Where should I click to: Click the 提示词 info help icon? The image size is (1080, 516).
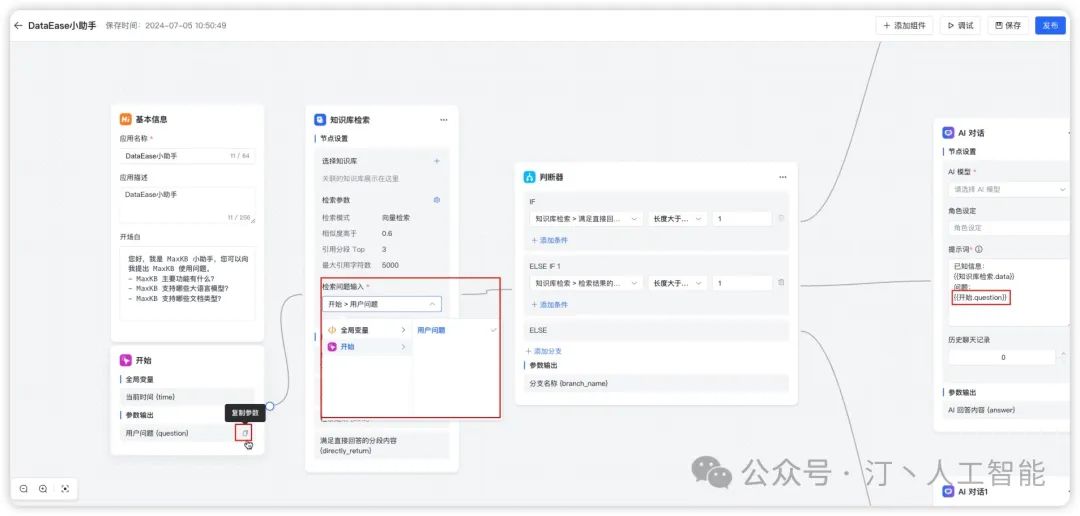[x=979, y=249]
